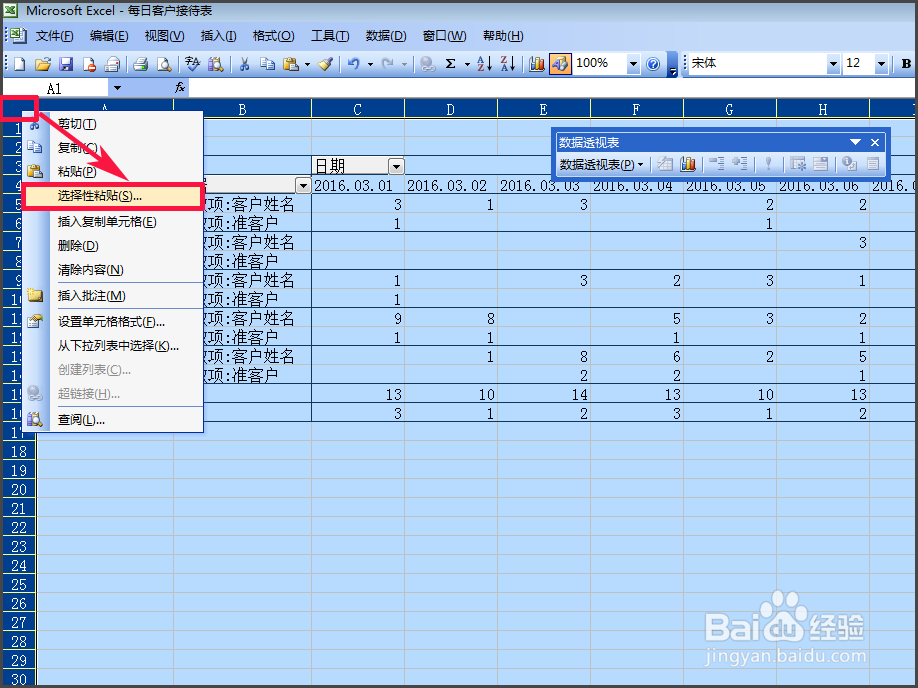Image resolution: width=918 pixels, height=688 pixels.
Task: Choose 删除(D) in context menu
Action: (x=113, y=245)
